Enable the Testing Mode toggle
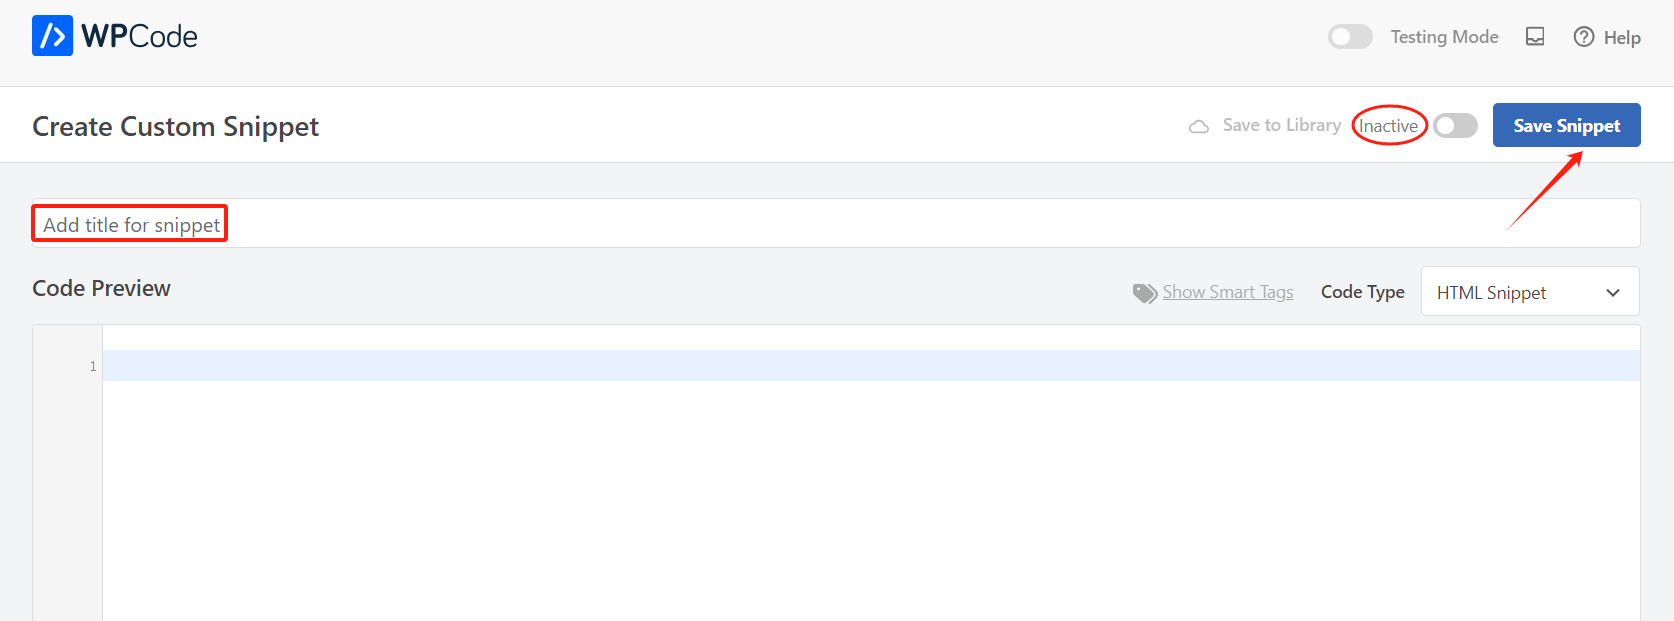This screenshot has height=621, width=1674. click(x=1350, y=37)
